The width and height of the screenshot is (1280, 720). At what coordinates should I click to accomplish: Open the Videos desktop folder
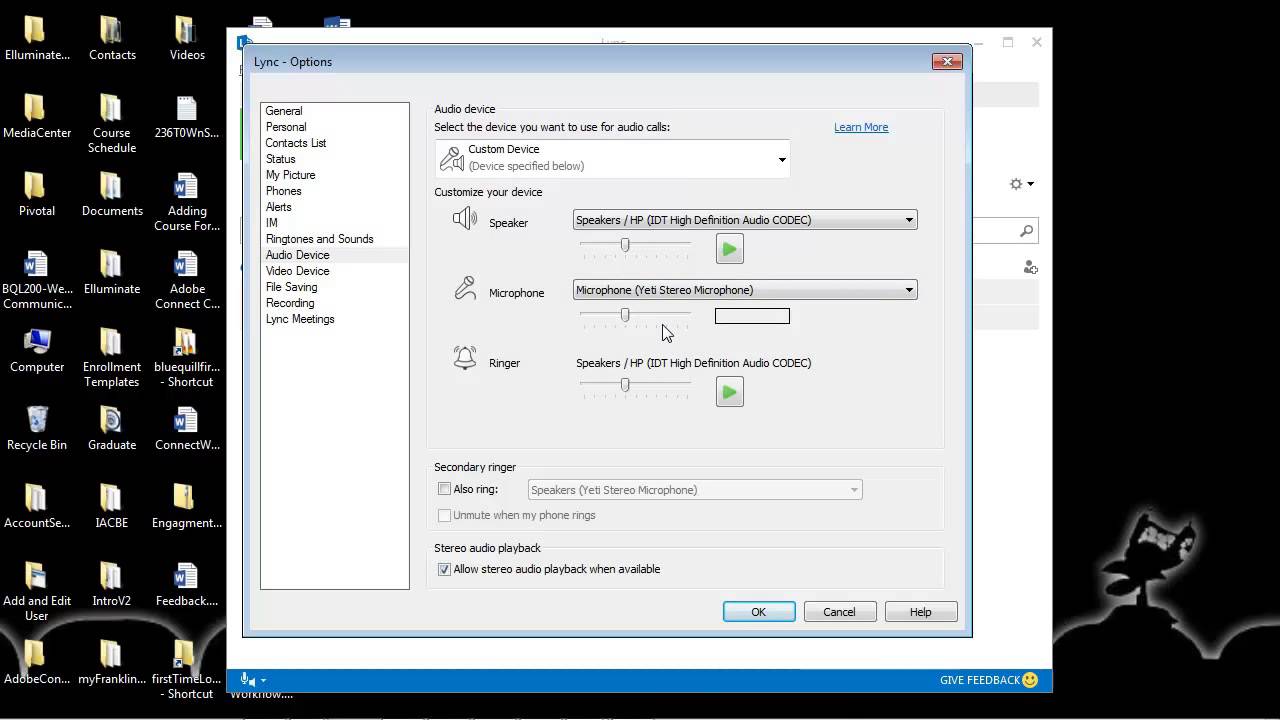(187, 39)
